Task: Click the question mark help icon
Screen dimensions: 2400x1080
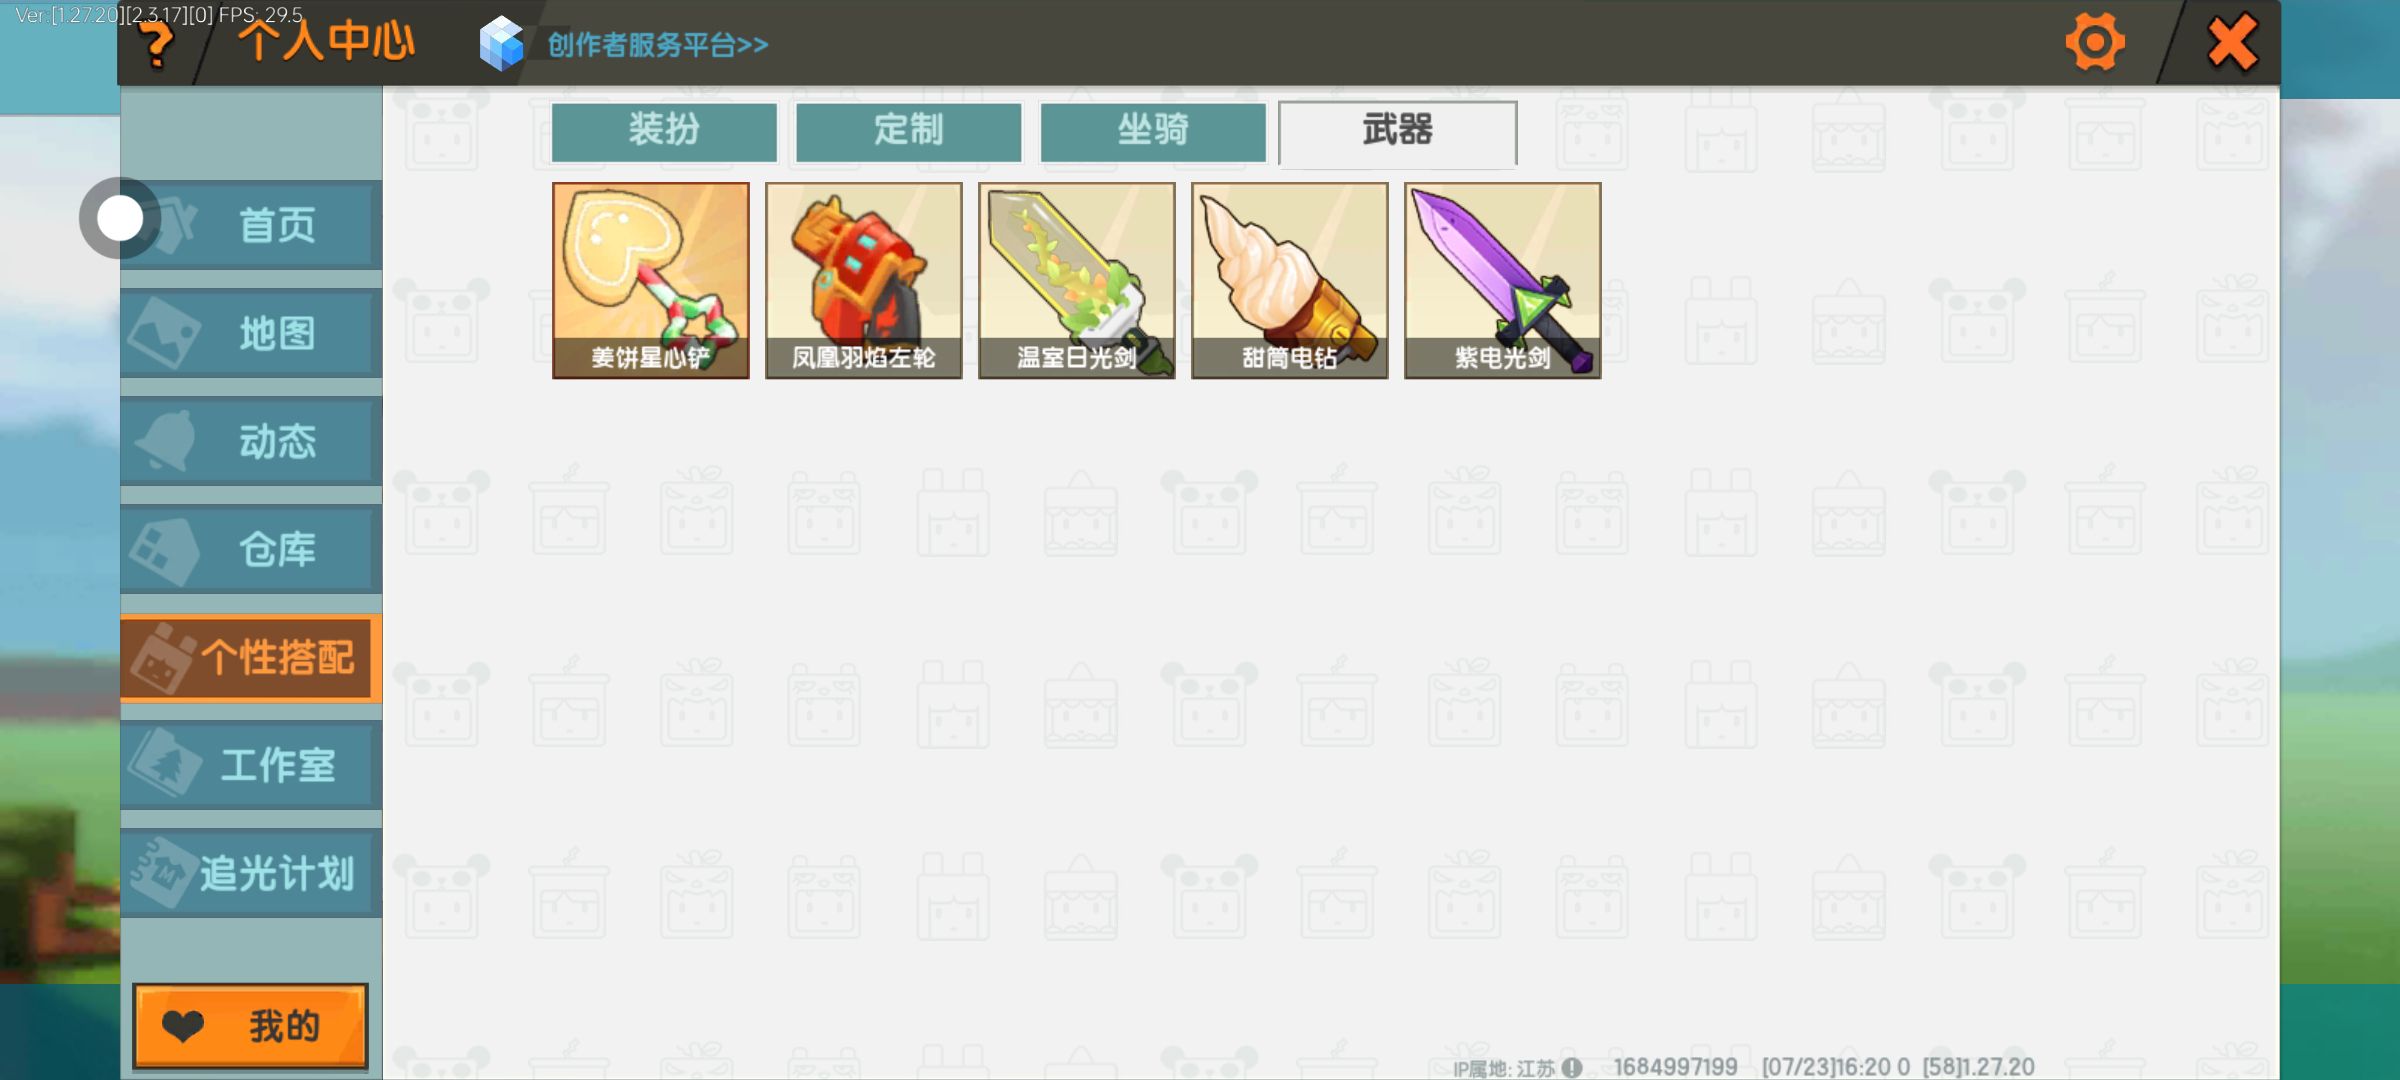Action: pyautogui.click(x=156, y=45)
